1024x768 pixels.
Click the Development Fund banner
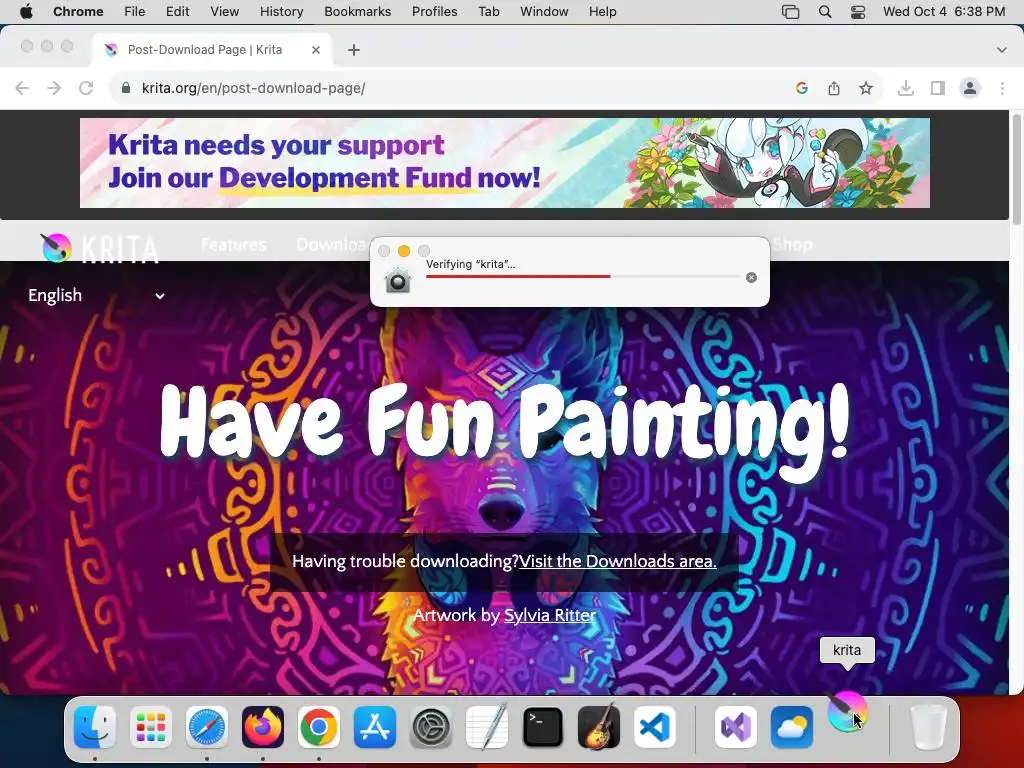(505, 163)
